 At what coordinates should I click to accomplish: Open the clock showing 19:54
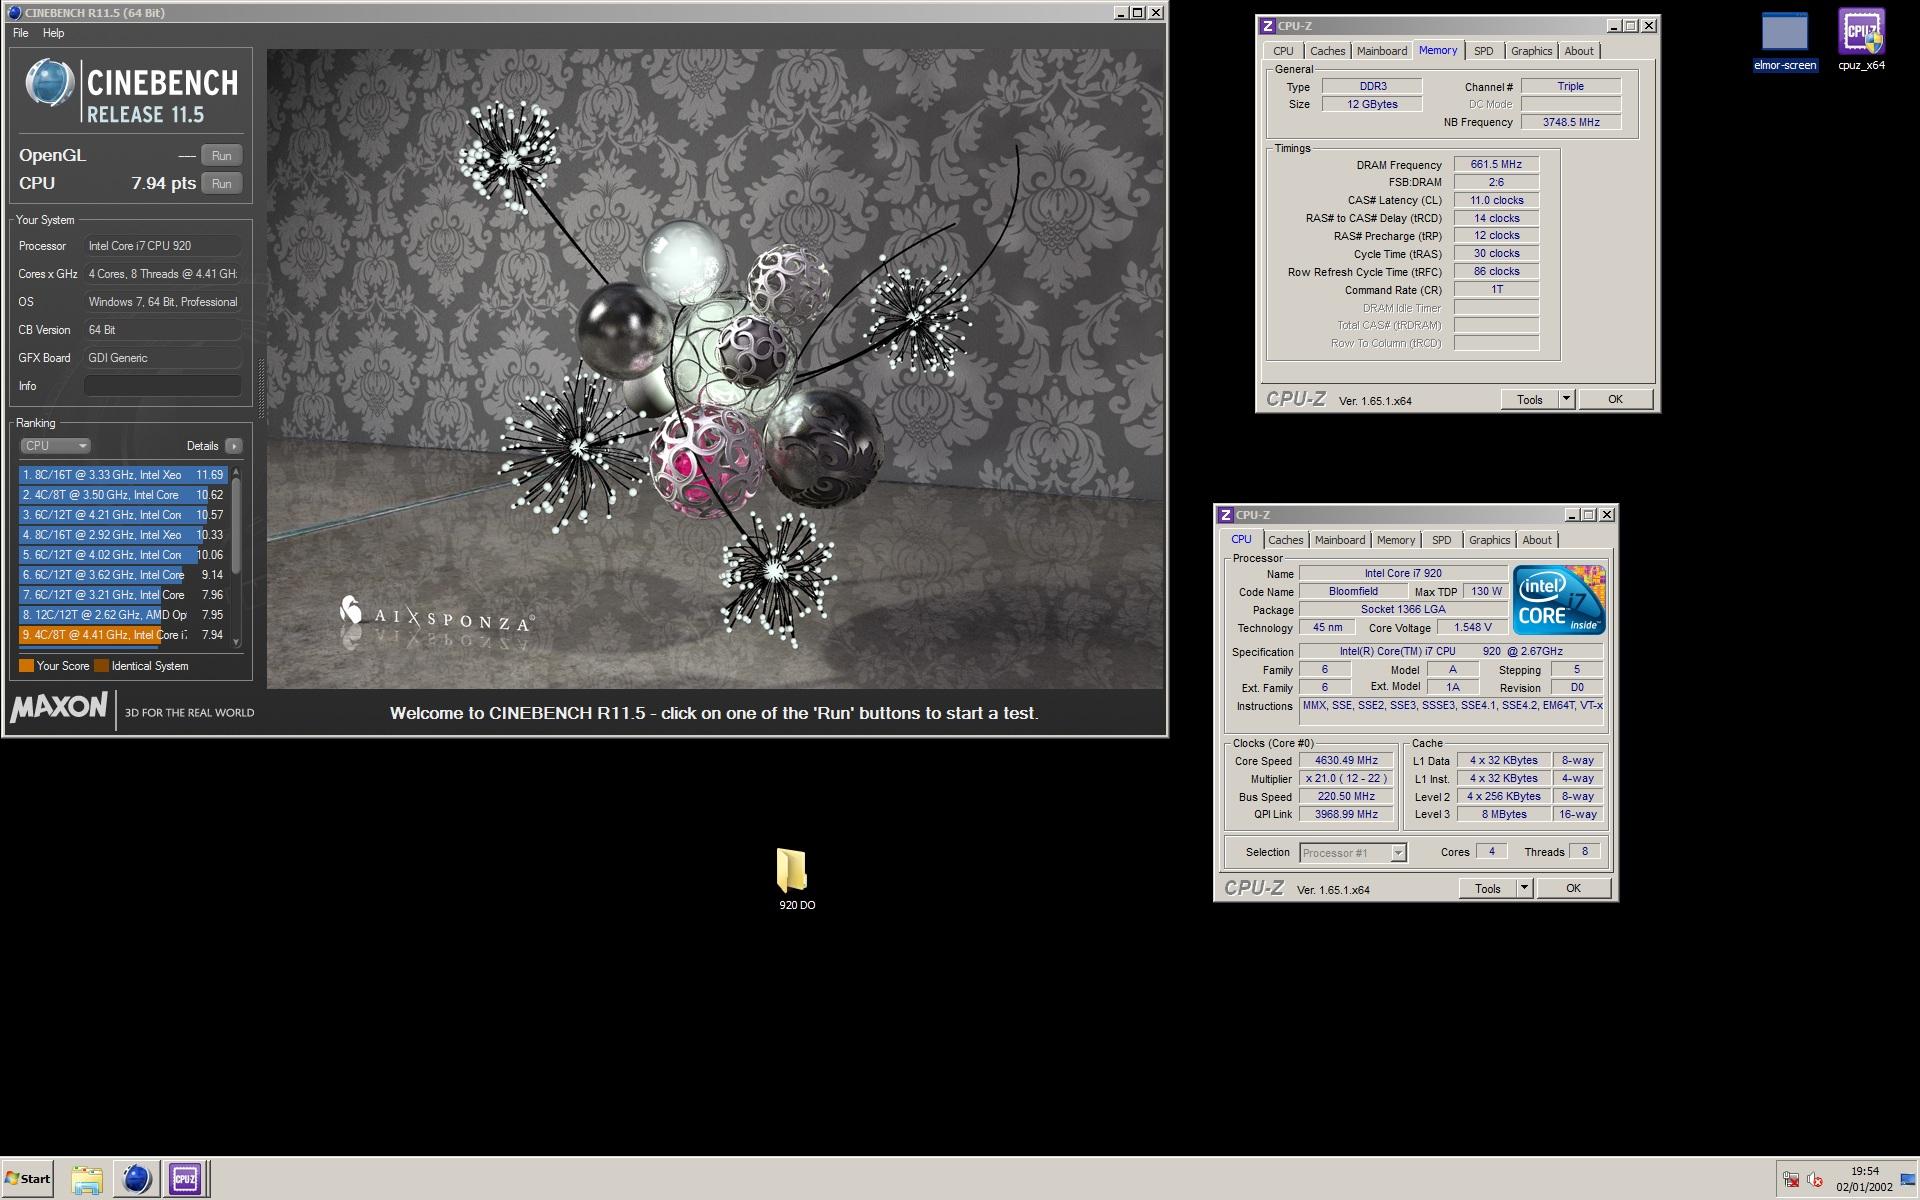[1864, 1179]
